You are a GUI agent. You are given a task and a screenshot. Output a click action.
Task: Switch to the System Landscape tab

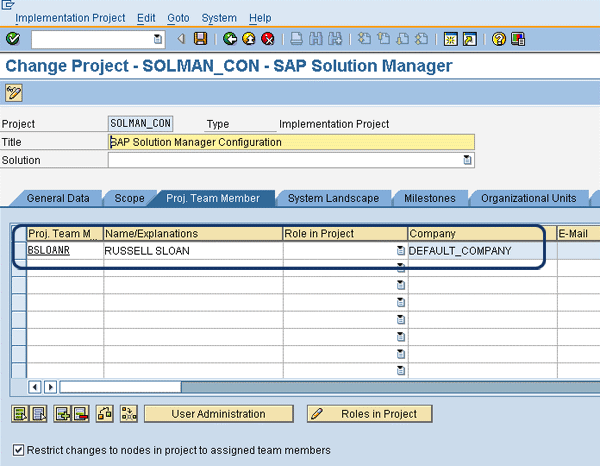pyautogui.click(x=333, y=198)
